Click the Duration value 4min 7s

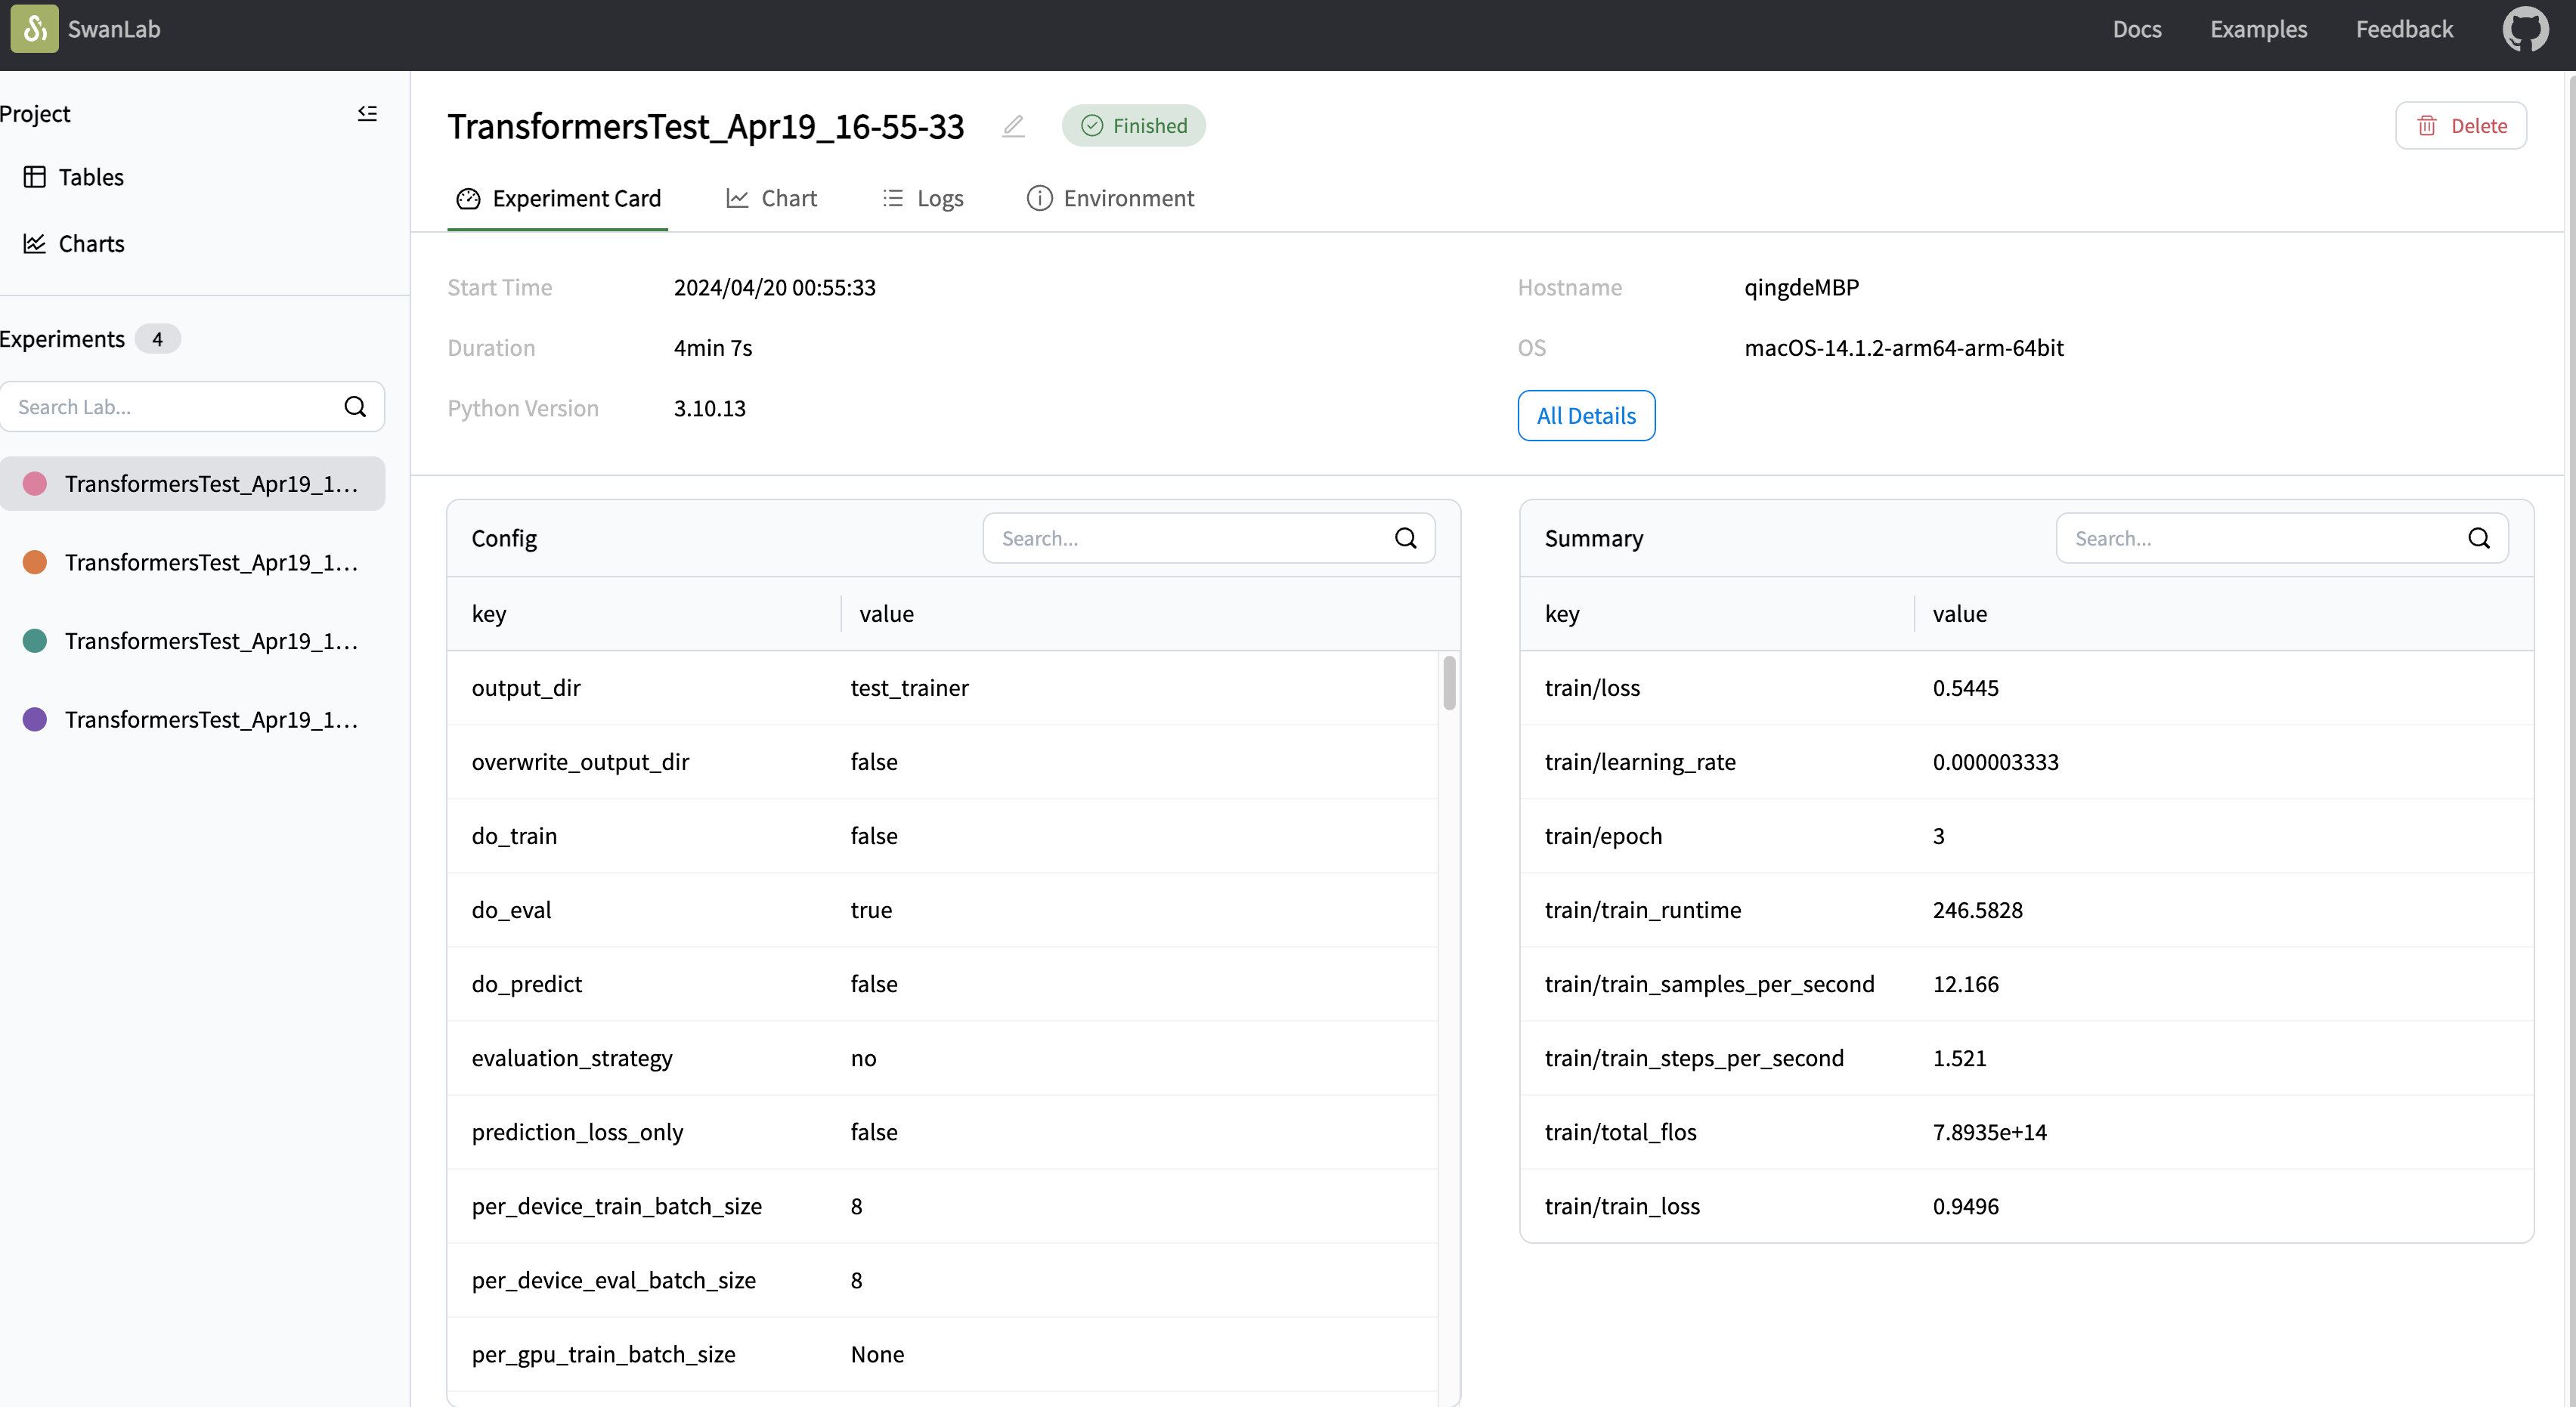point(712,348)
